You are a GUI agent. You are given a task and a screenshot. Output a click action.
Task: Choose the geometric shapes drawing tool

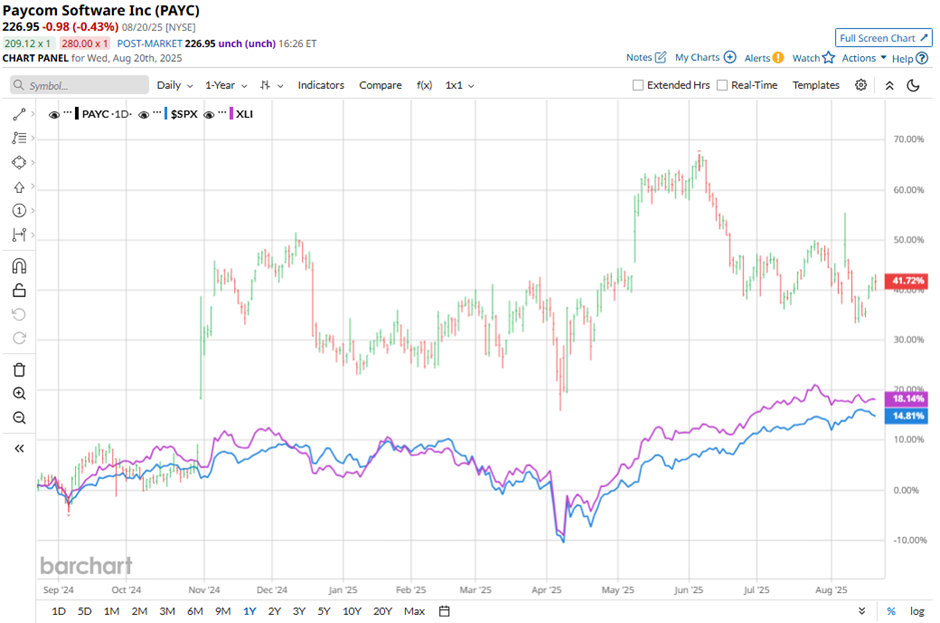pyautogui.click(x=19, y=162)
